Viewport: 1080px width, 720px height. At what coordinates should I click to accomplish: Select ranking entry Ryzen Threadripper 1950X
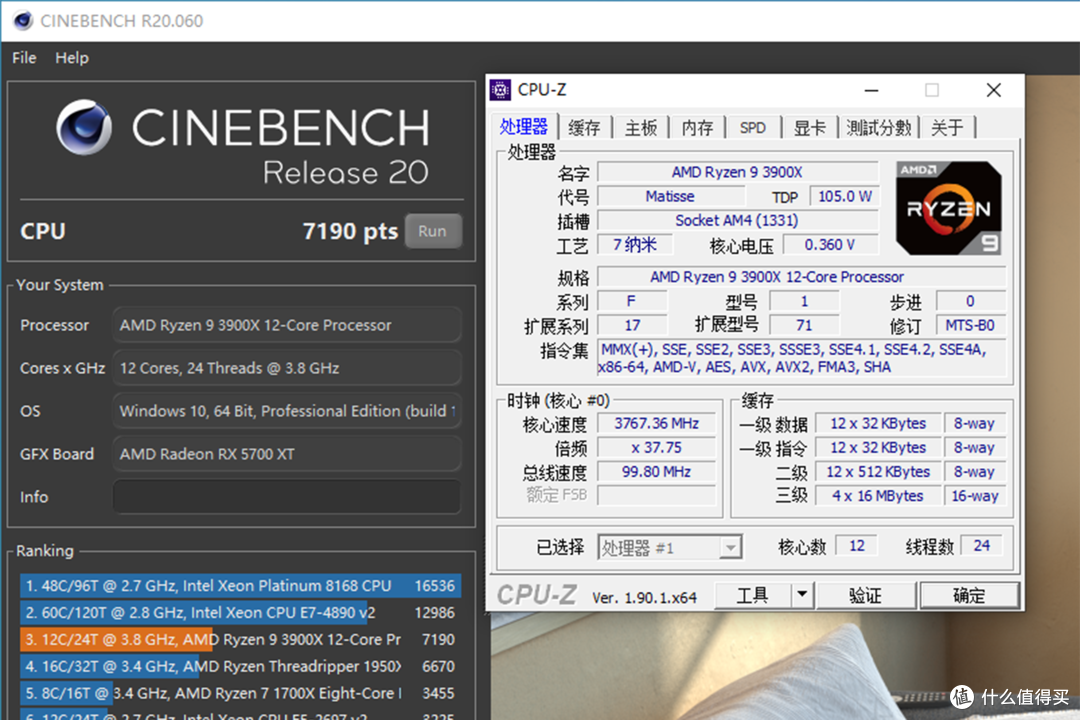click(x=240, y=666)
